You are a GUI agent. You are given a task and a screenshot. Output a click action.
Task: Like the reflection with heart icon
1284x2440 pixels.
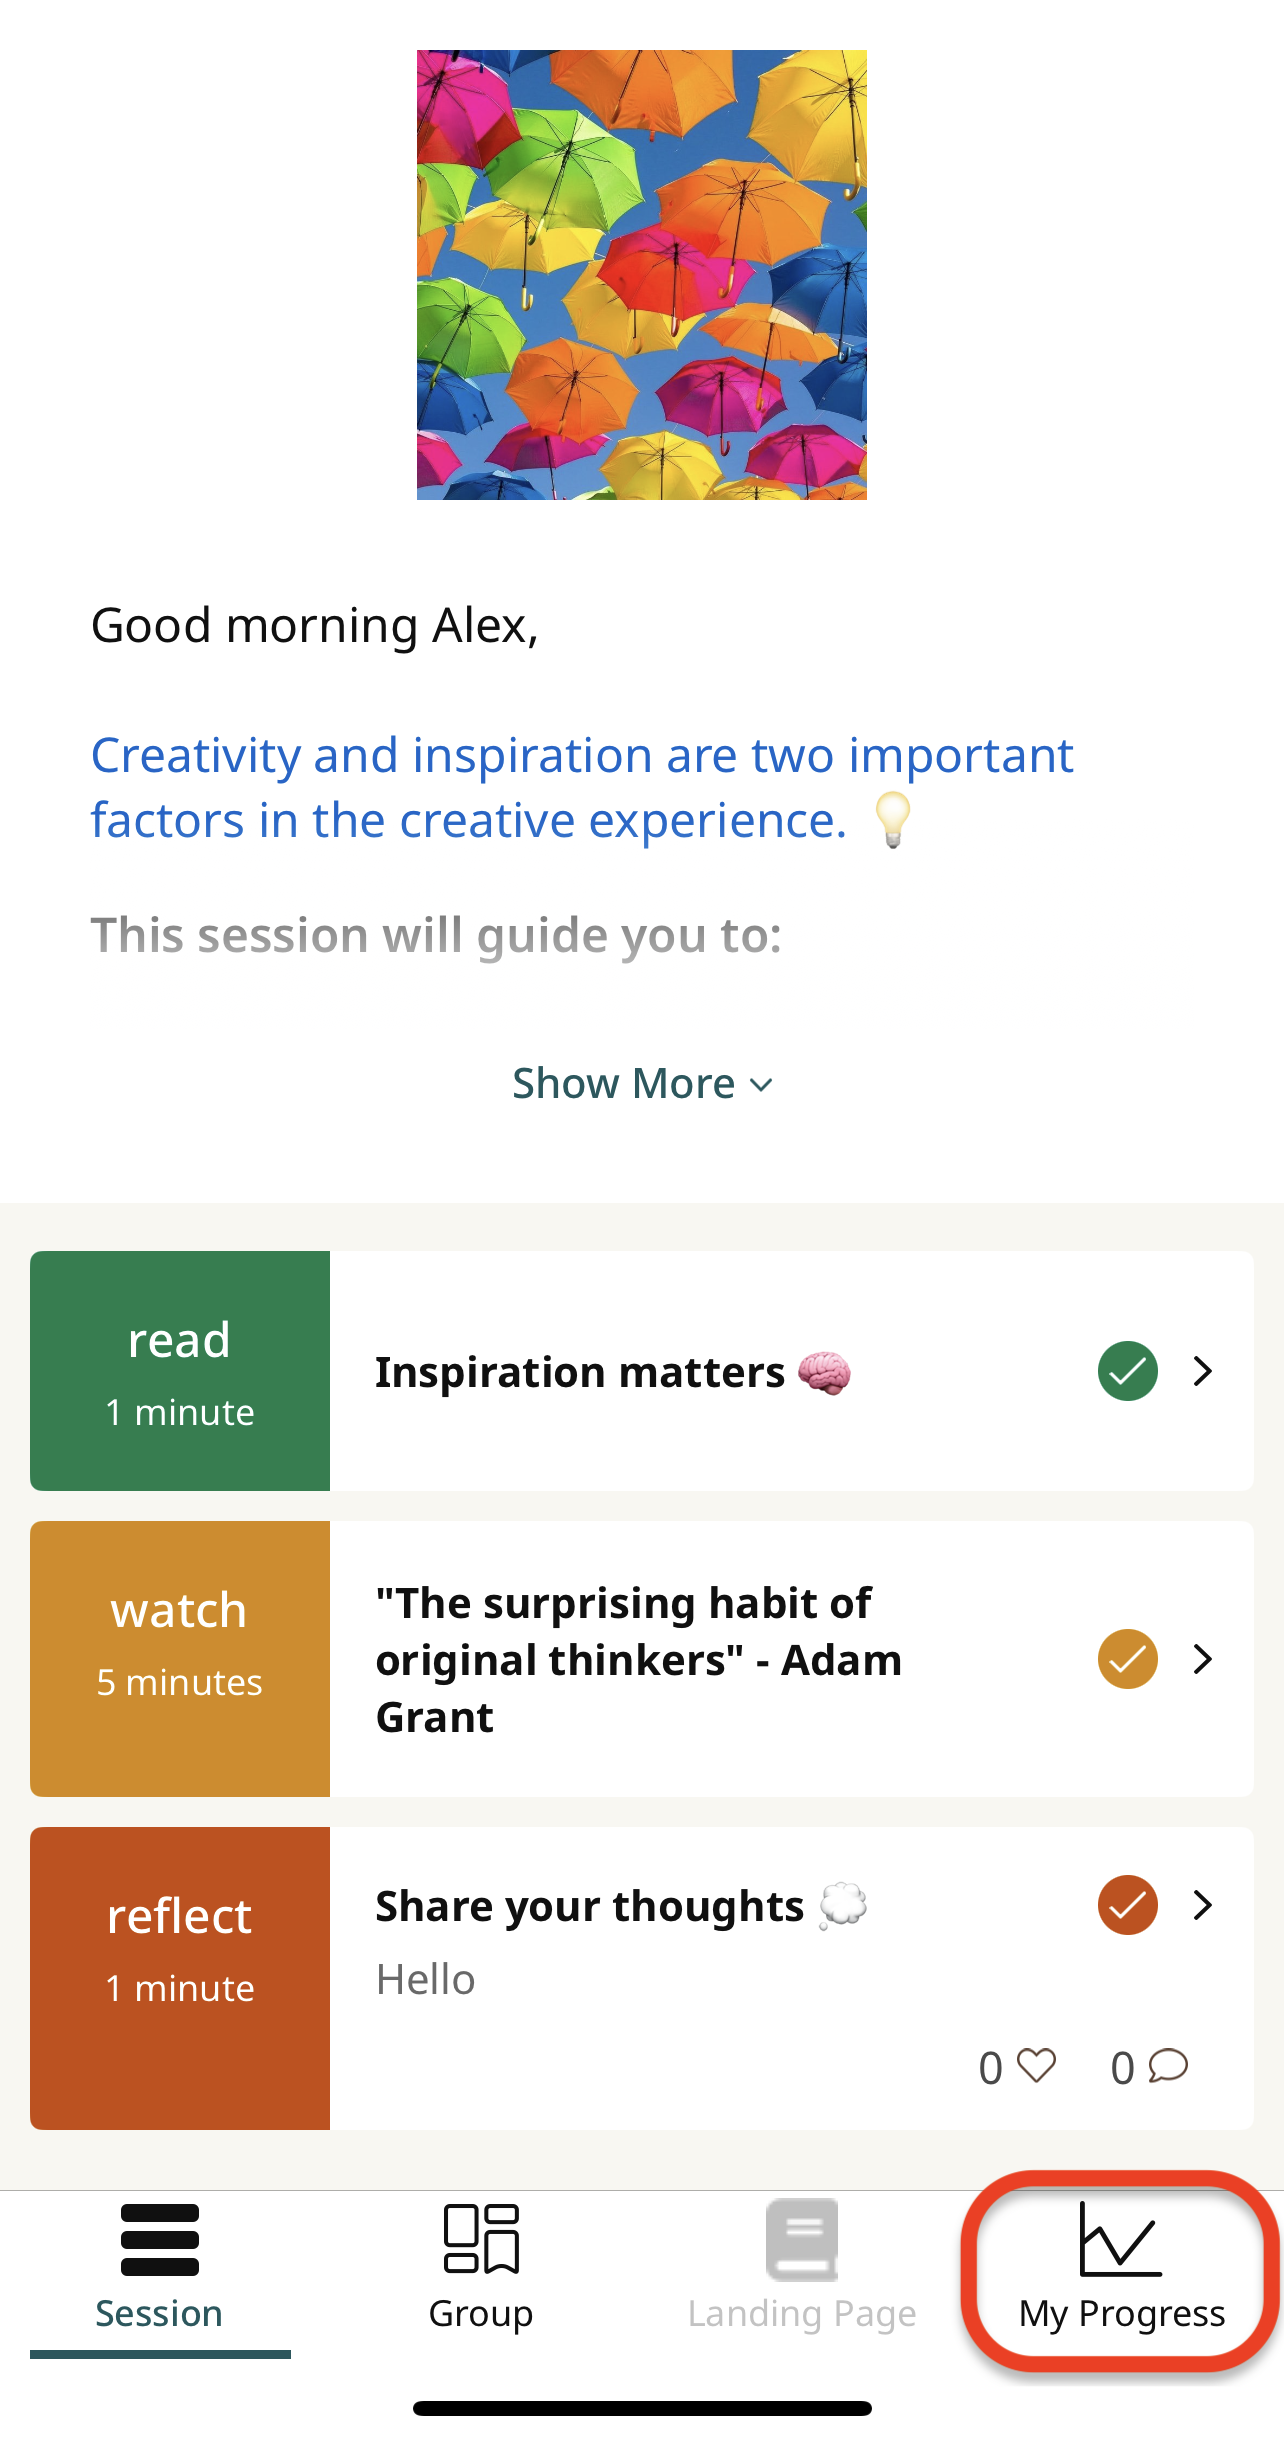(1036, 2065)
